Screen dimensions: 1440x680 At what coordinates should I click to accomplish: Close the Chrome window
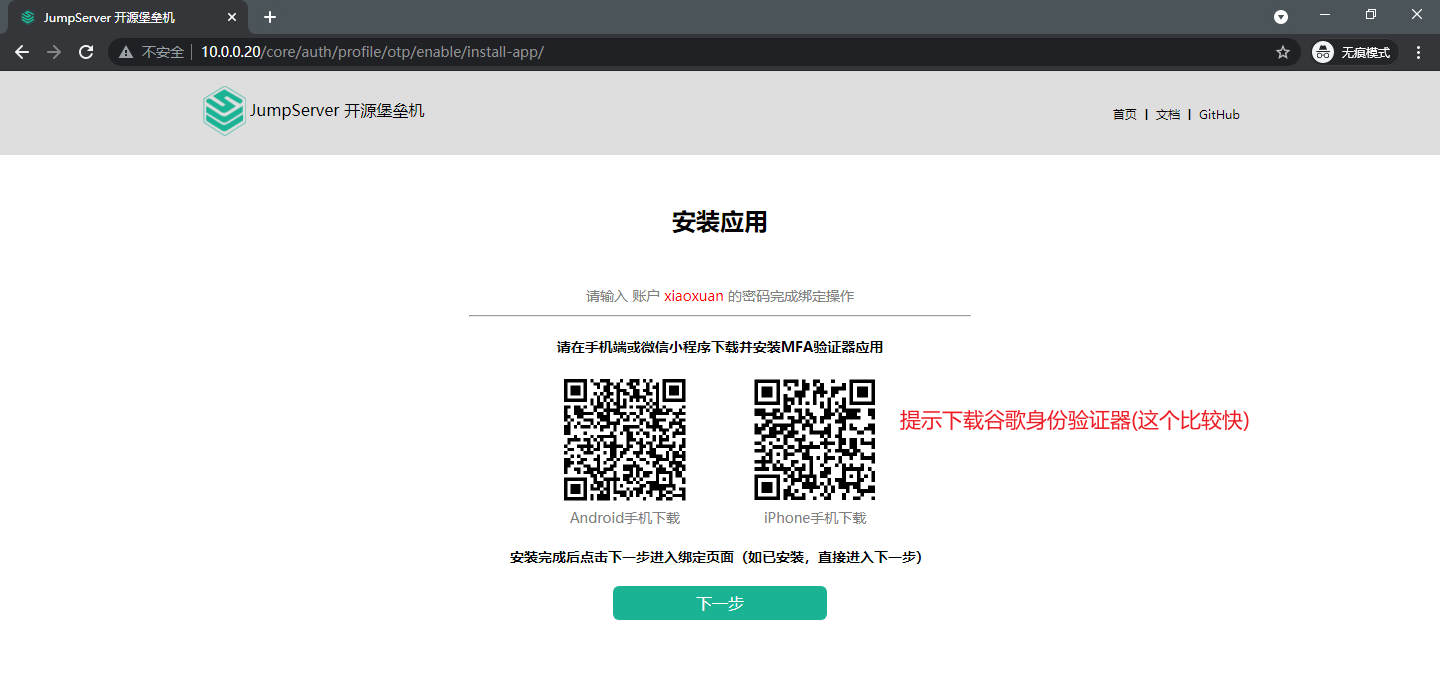(1417, 15)
